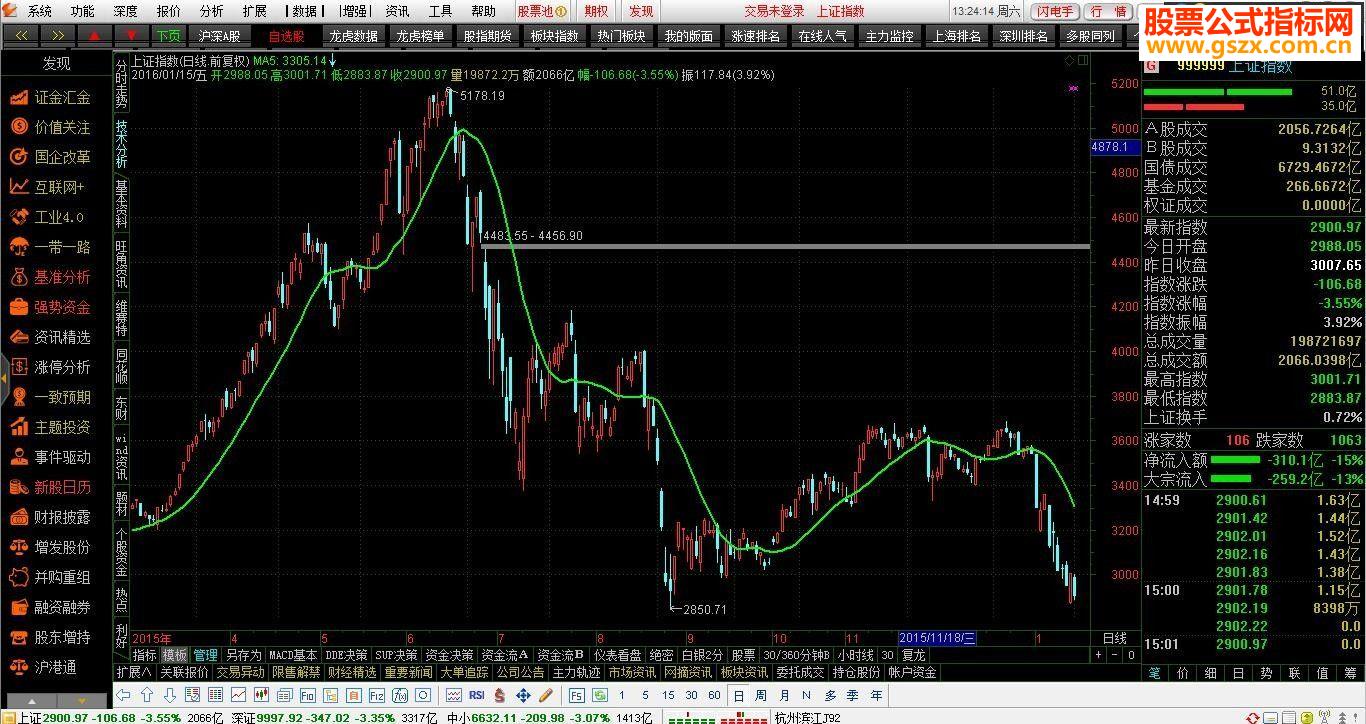Click the 下页 next page button
The width and height of the screenshot is (1366, 724).
point(167,35)
